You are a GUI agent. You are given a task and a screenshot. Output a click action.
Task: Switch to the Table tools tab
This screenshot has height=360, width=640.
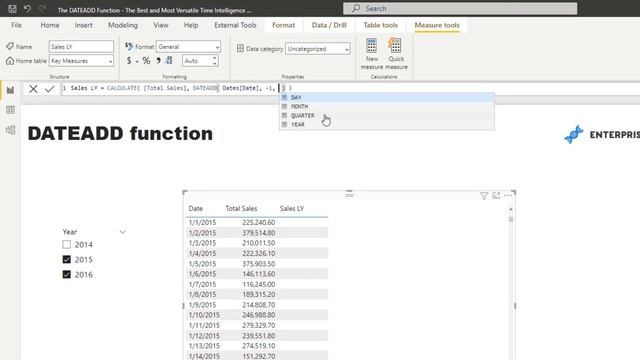(380, 25)
